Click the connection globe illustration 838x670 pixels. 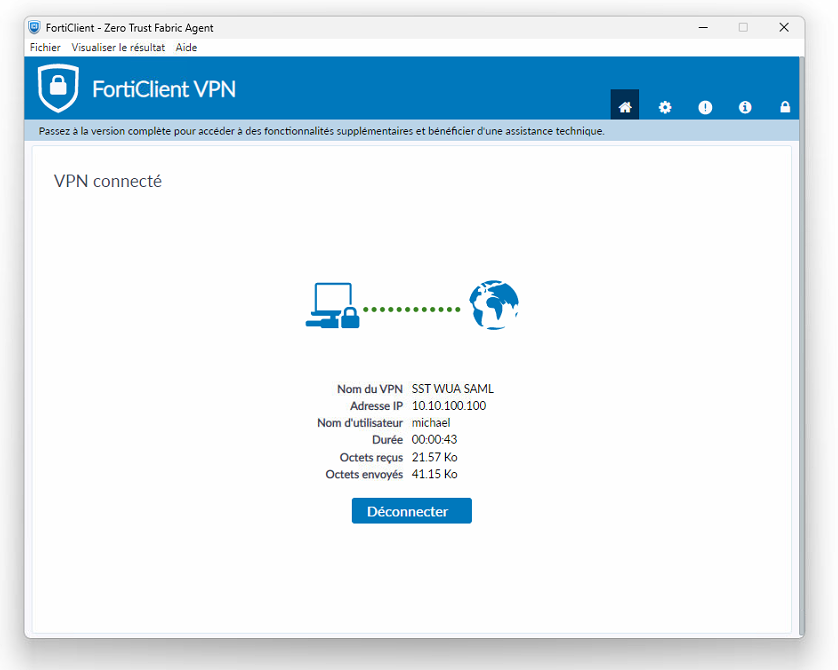pyautogui.click(x=493, y=304)
